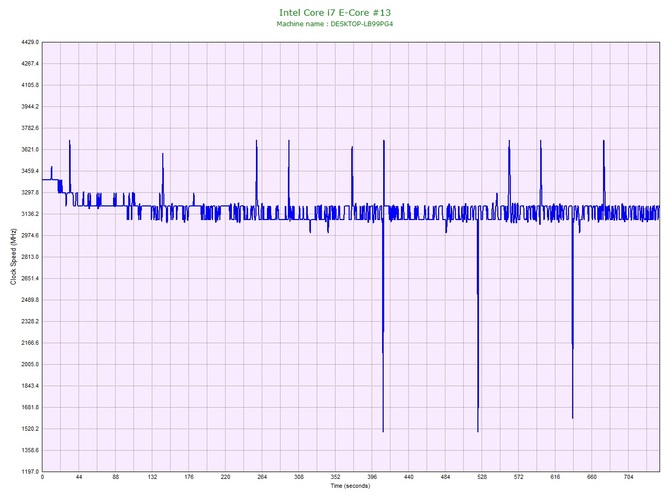The width and height of the screenshot is (670, 503).
Task: Click the 0 time axis tick label
Action: tap(42, 477)
